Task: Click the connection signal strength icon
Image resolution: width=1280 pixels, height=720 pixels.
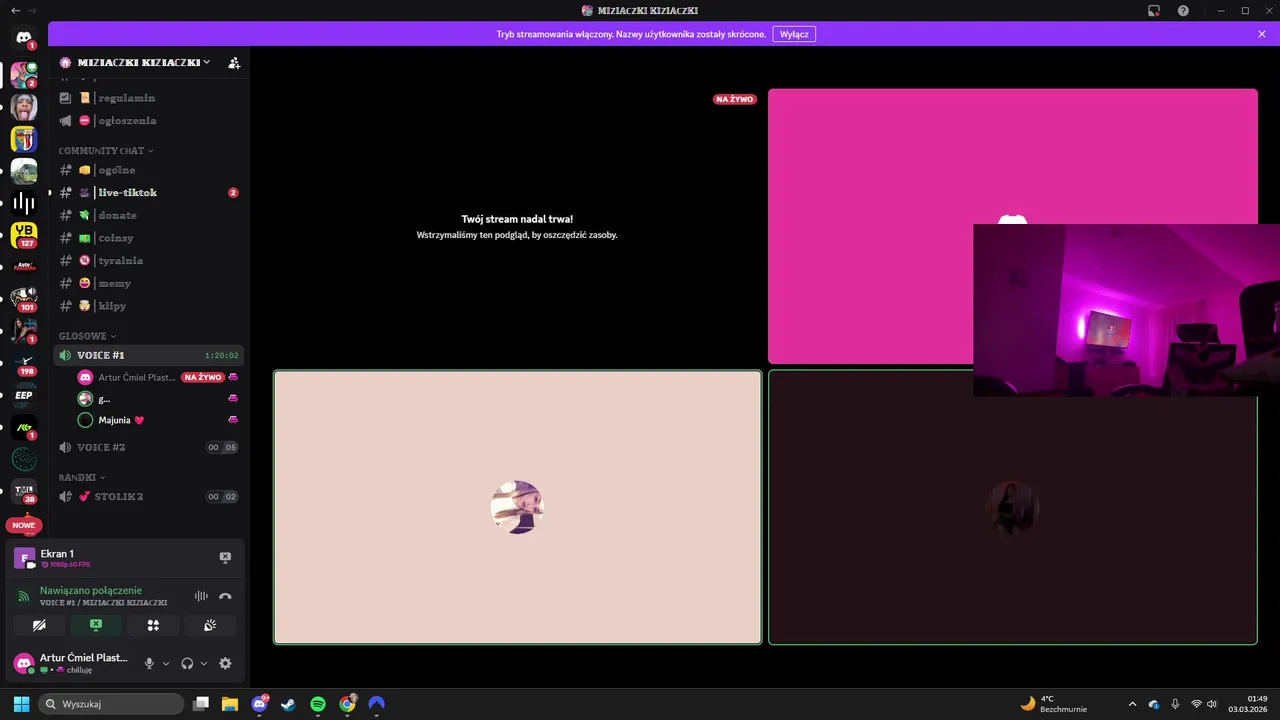Action: 24,596
